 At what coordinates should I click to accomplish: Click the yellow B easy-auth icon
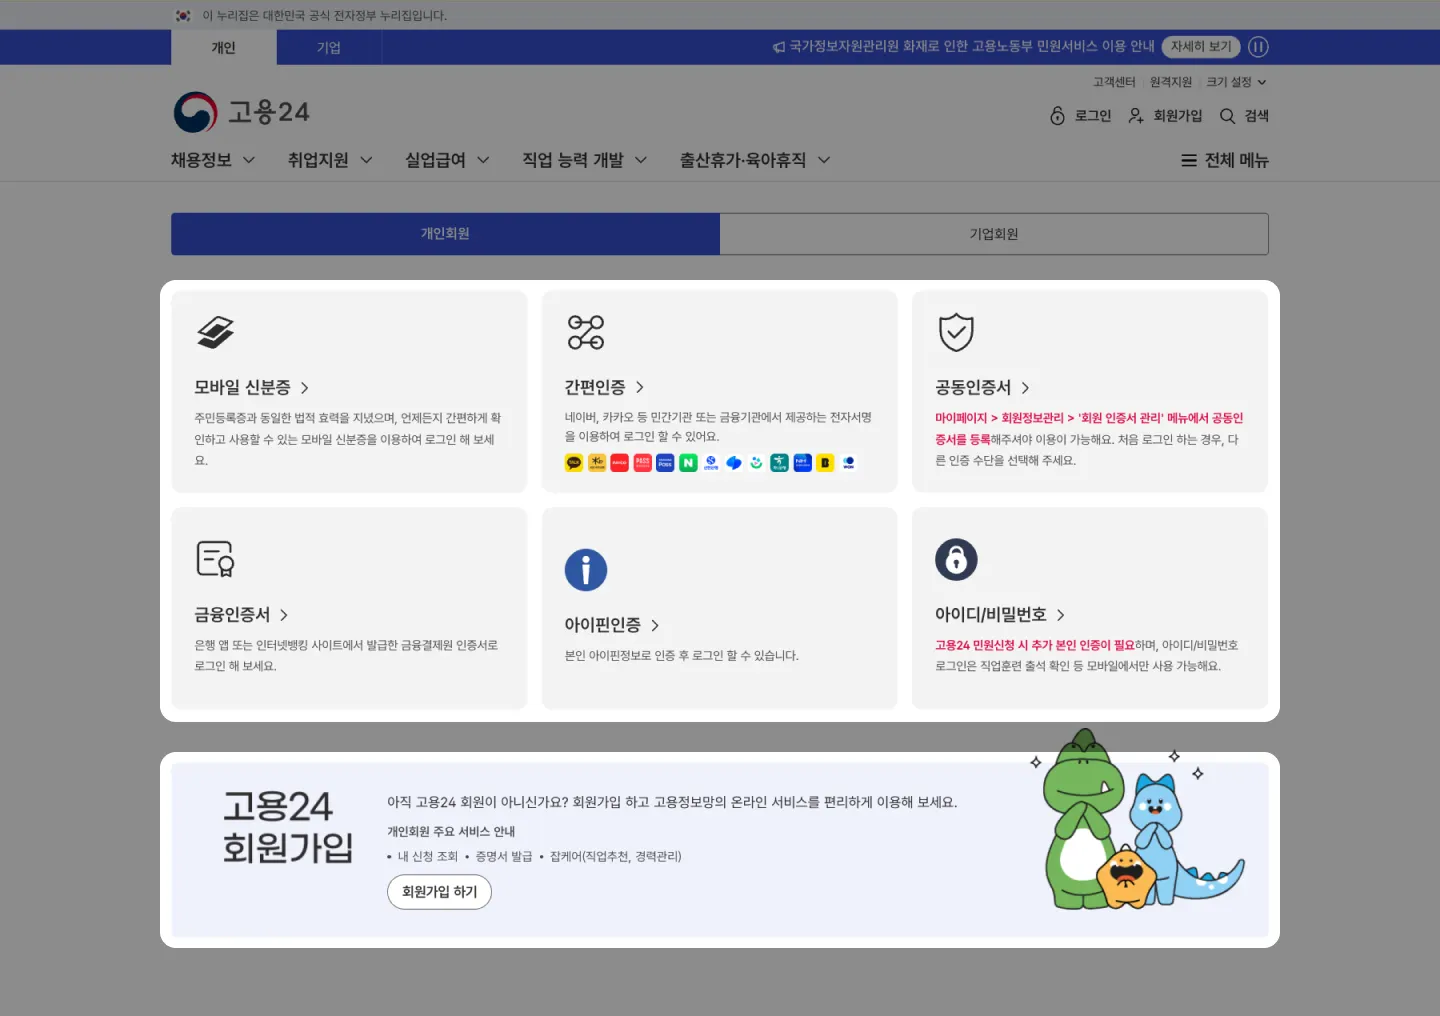click(x=825, y=463)
